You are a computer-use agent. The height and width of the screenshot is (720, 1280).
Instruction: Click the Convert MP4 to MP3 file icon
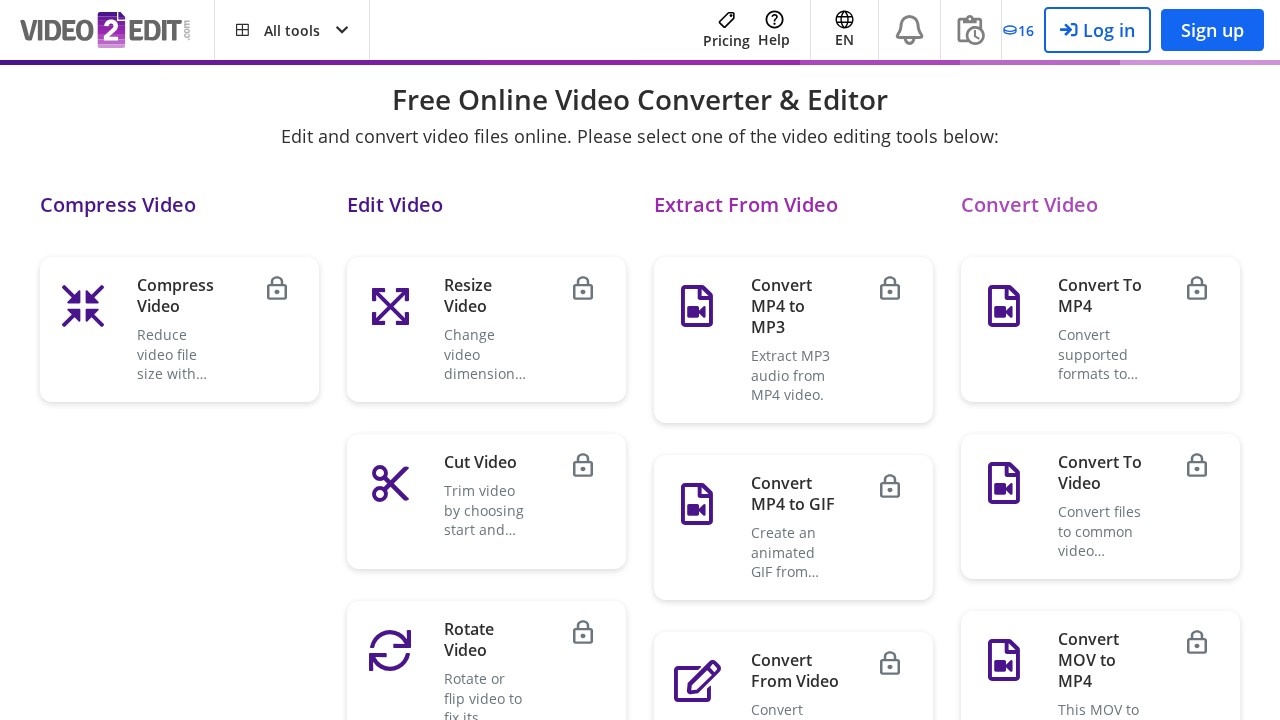coord(697,306)
